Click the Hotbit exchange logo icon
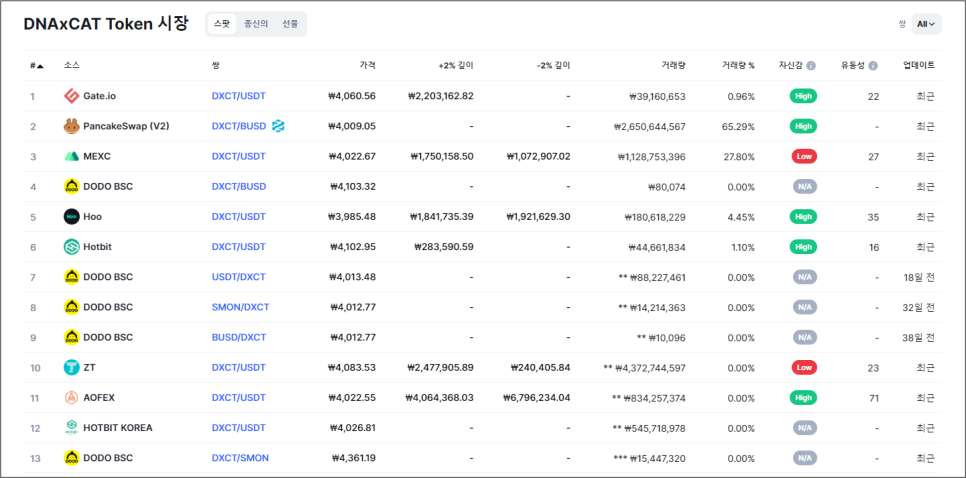This screenshot has height=478, width=966. pos(71,247)
